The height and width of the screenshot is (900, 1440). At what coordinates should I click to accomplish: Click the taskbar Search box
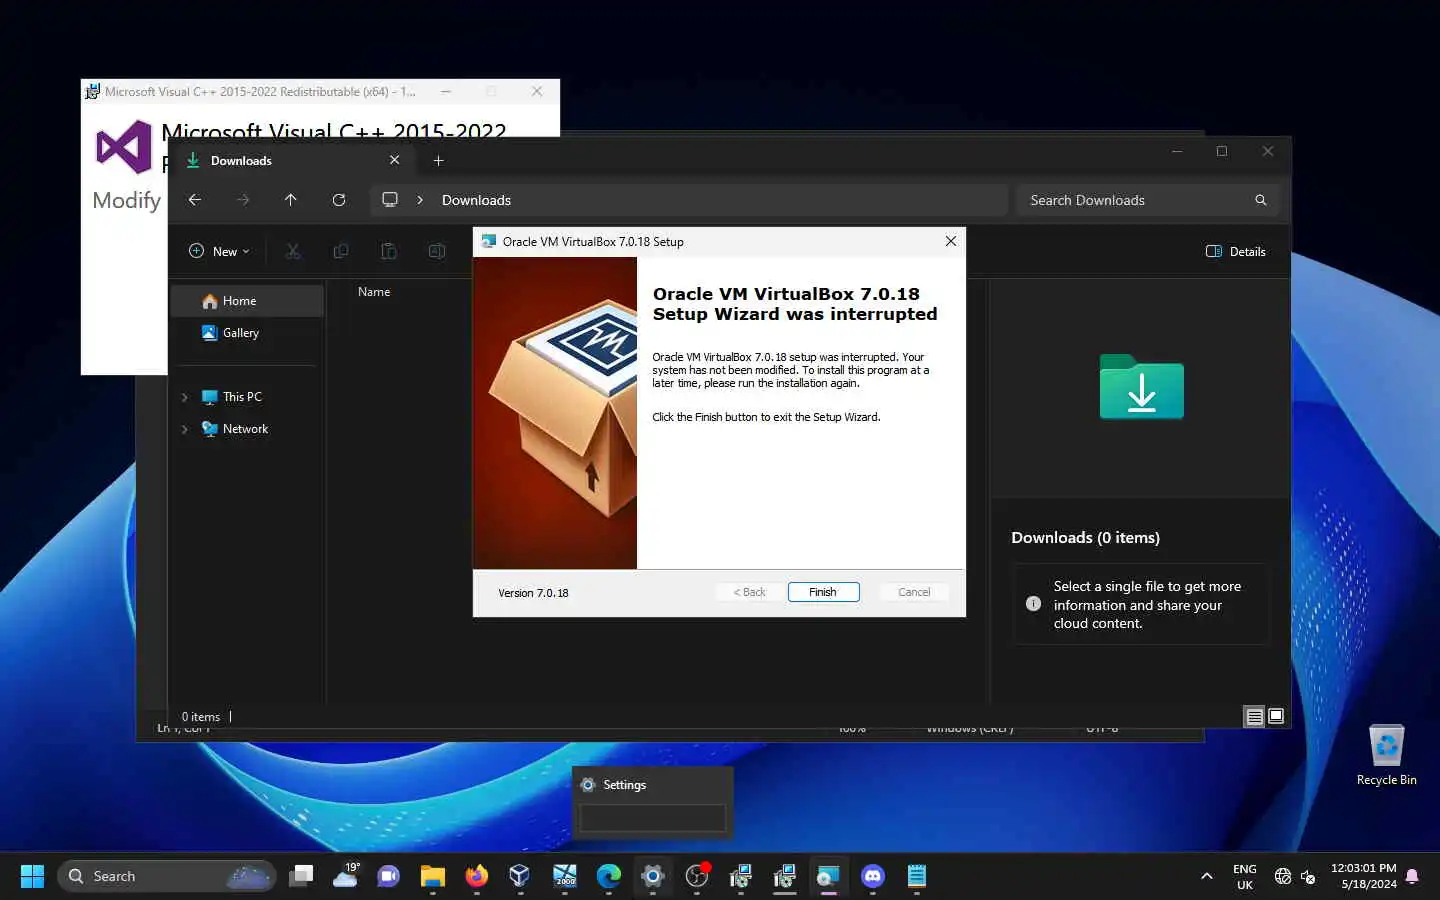(167, 876)
